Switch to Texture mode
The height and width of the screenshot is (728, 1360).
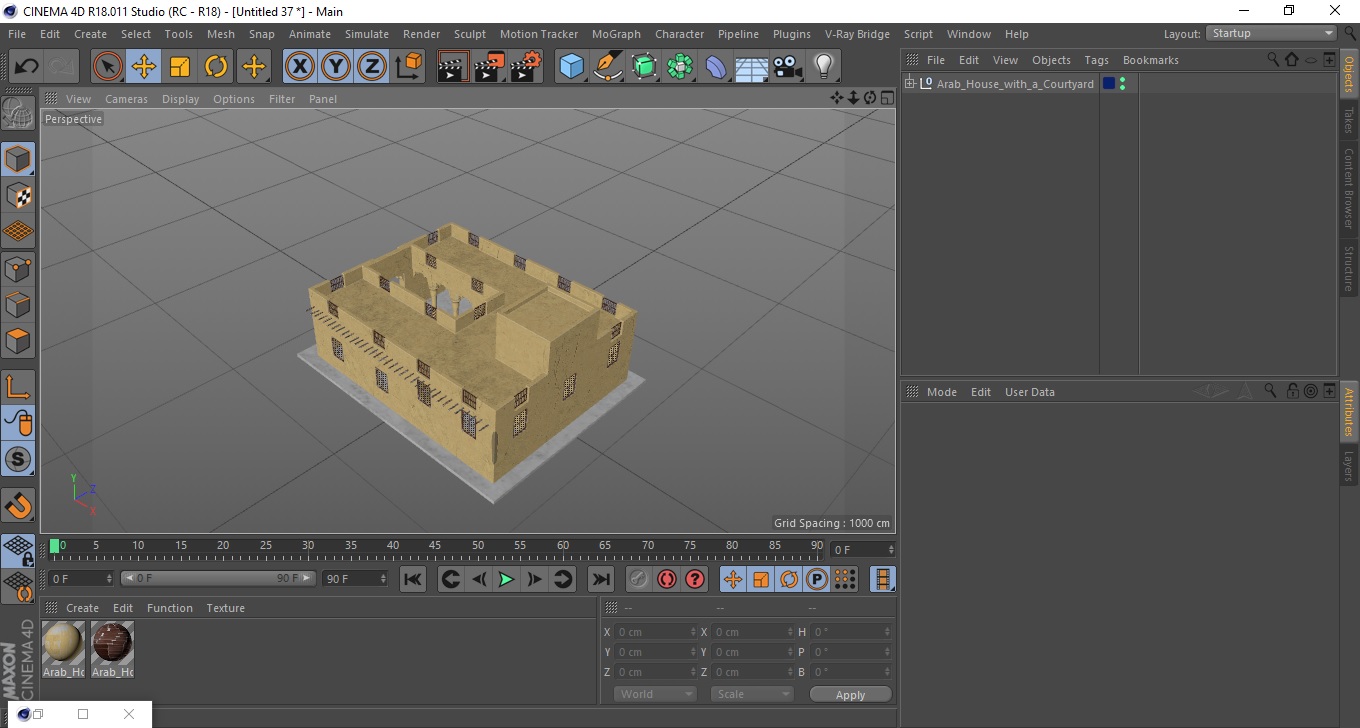coord(18,195)
